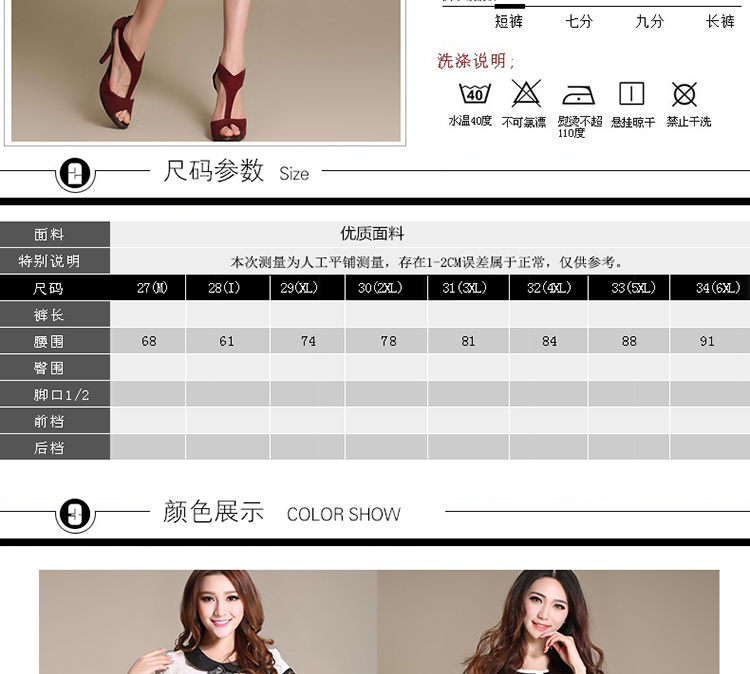750x674 pixels.
Task: Click the pants length scale marker
Action: tap(509, 6)
